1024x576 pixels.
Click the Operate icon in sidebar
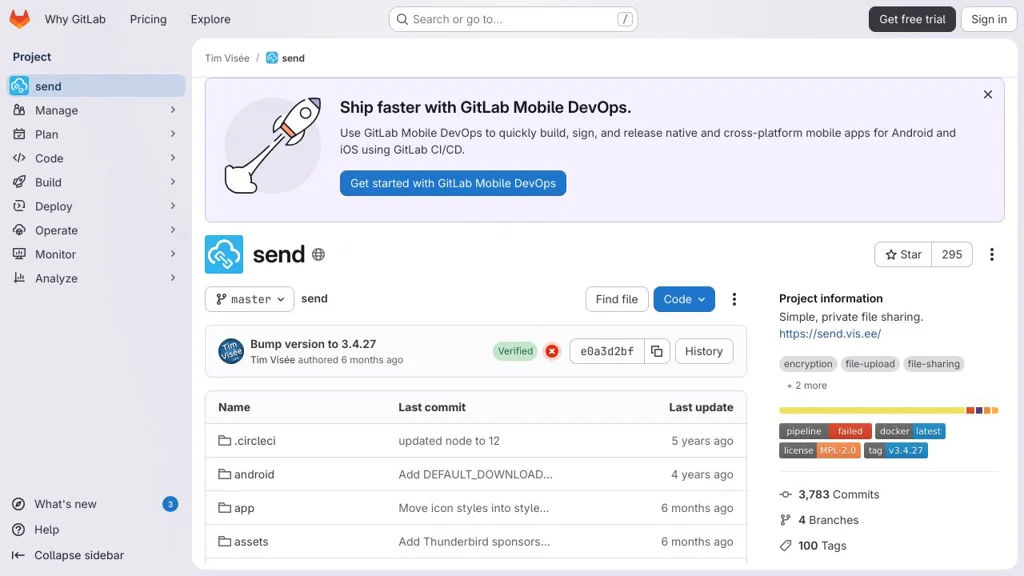[x=19, y=230]
